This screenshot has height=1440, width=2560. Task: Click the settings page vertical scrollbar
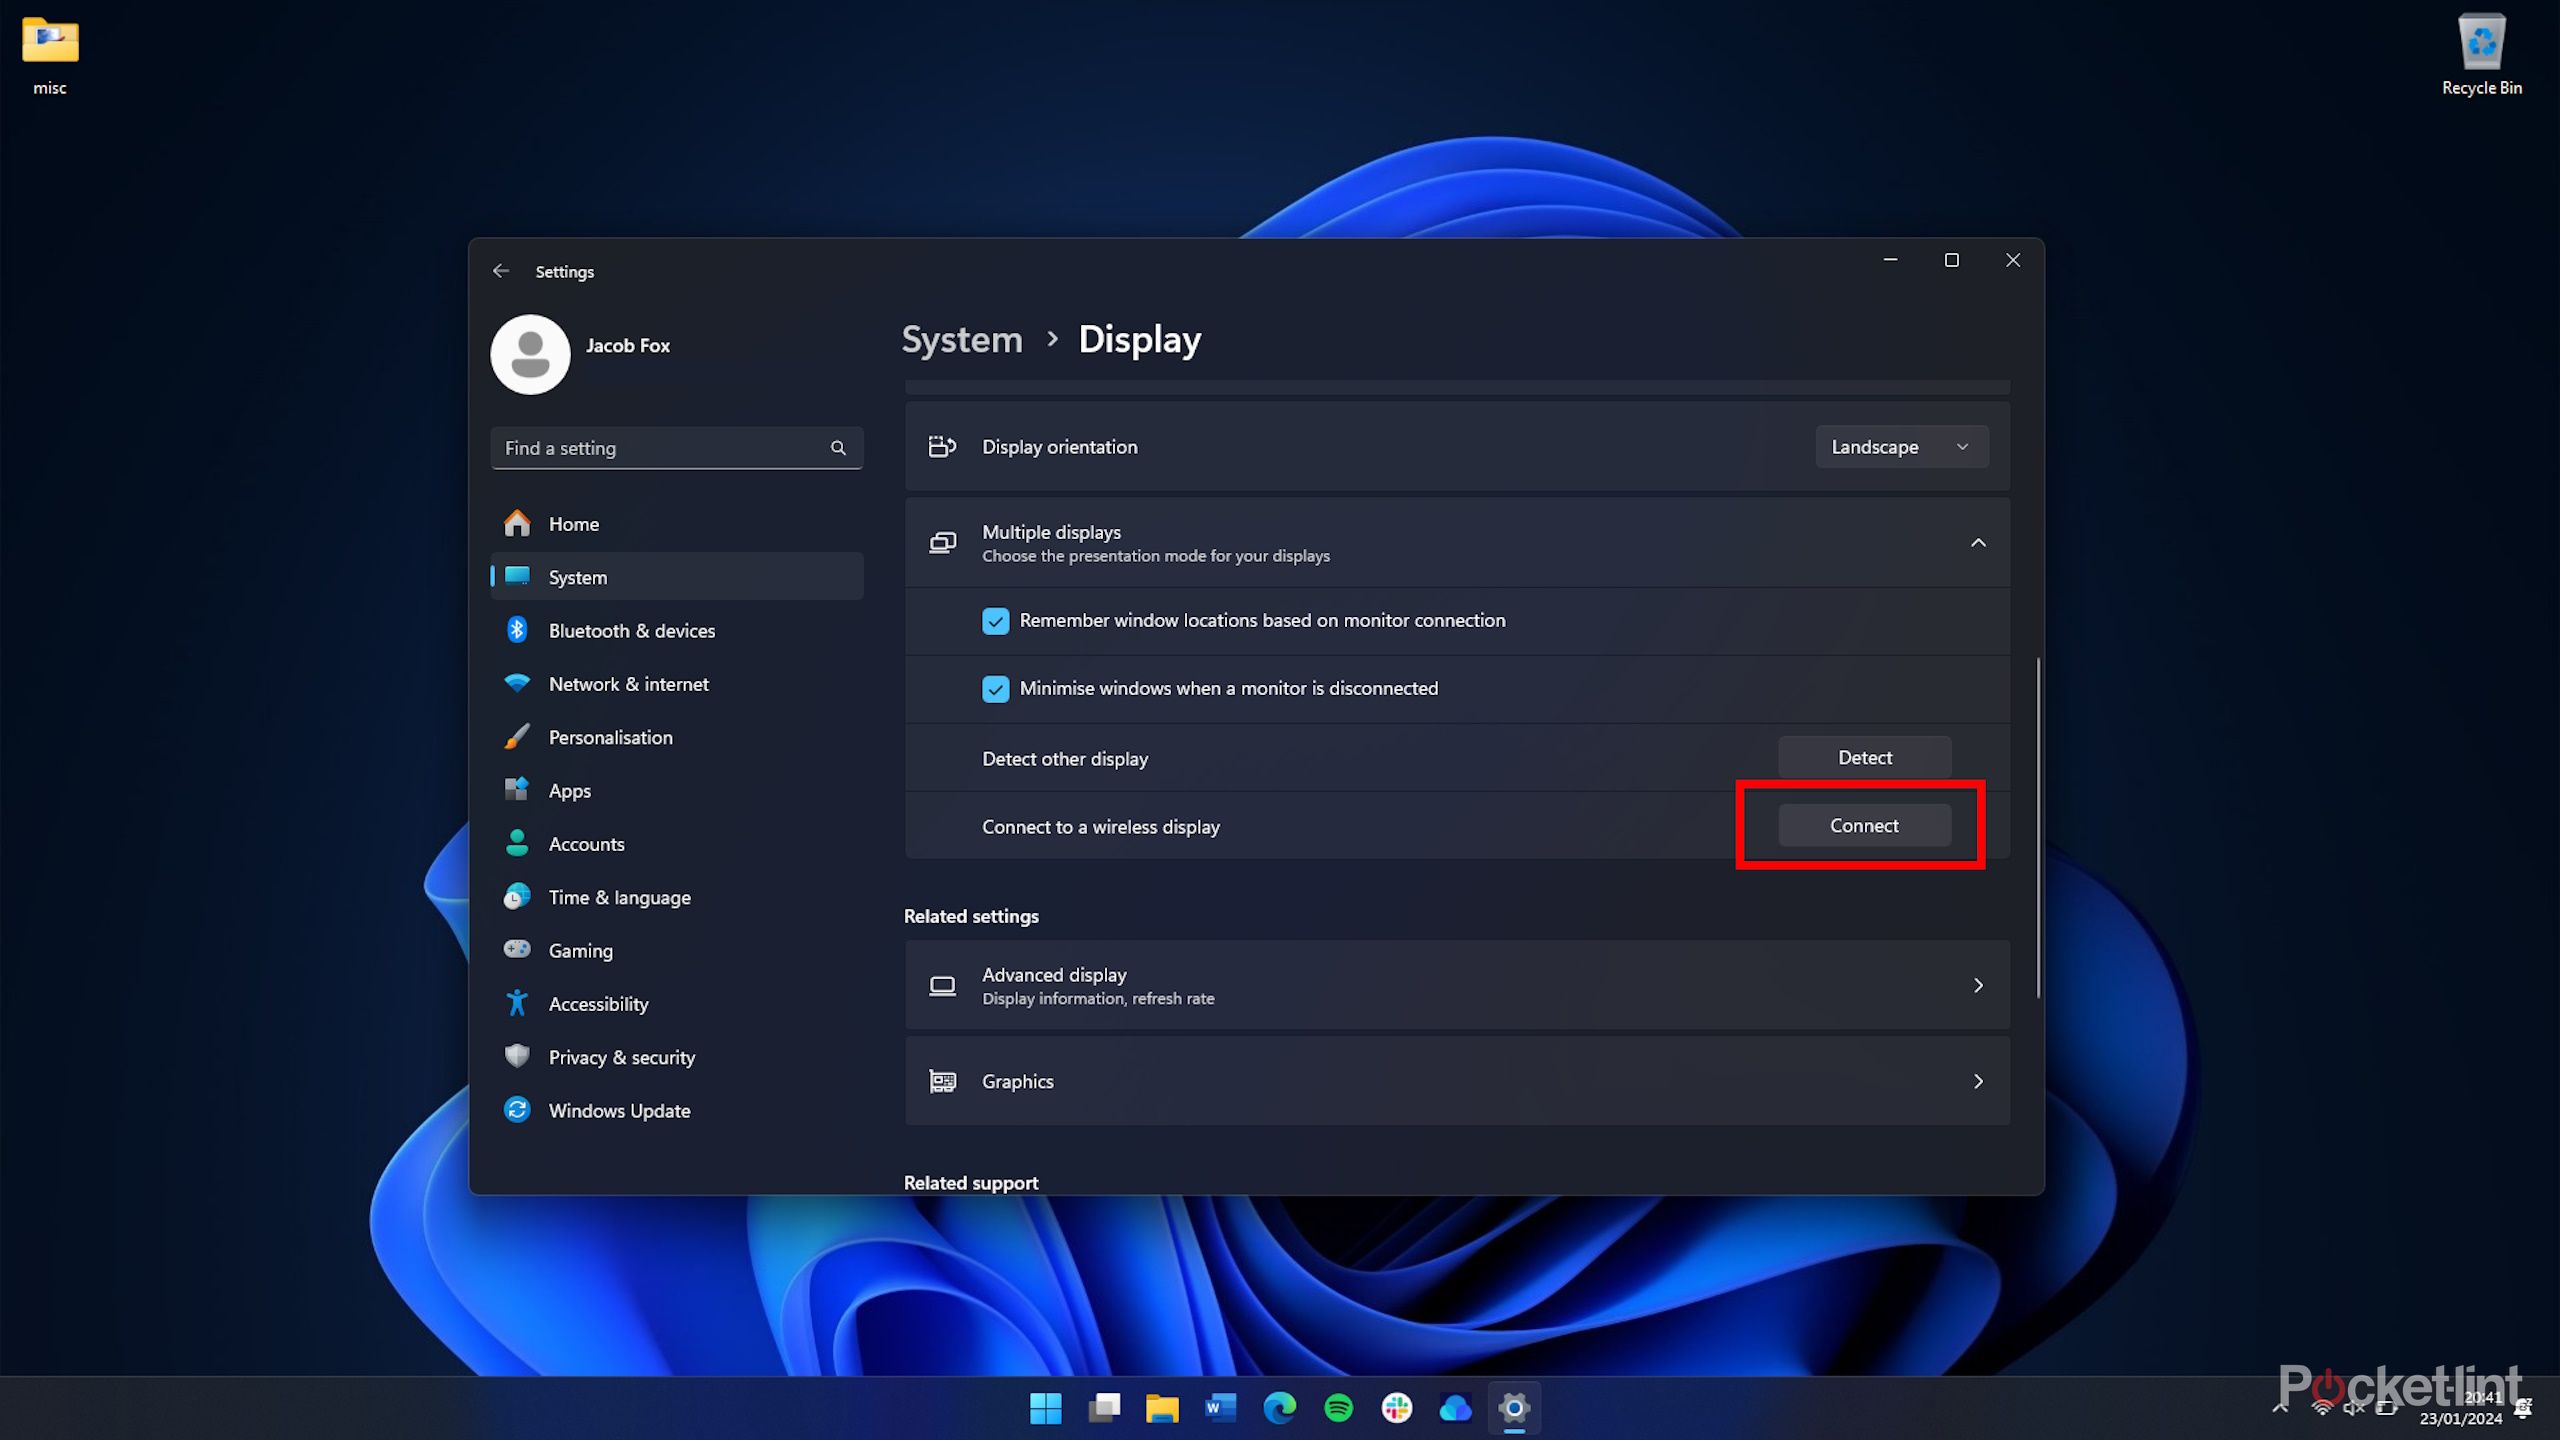pos(2037,827)
